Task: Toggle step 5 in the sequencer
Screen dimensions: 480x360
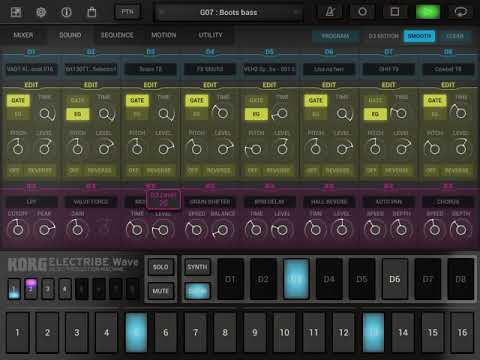Action: coord(136,332)
